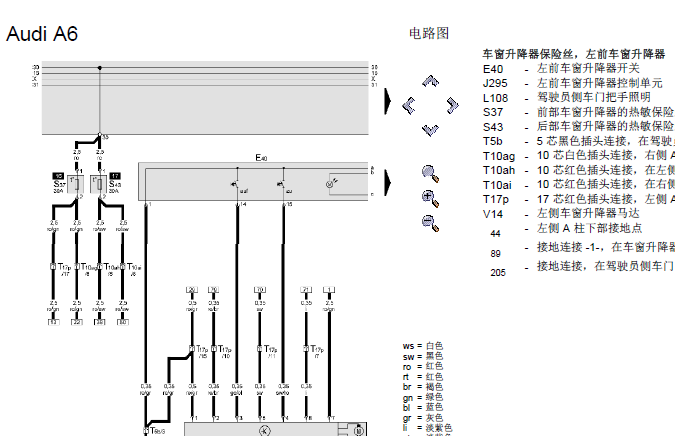Click the 'auf' switch symbol in E40
This screenshot has height=436, width=675.
pos(235,184)
